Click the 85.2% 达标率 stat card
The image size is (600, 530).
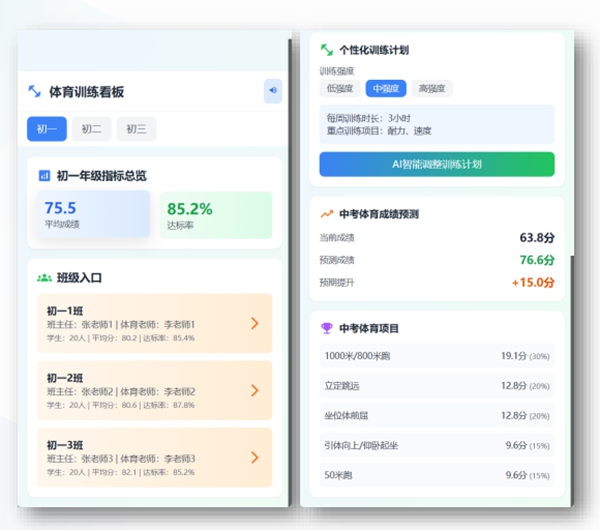[x=215, y=215]
